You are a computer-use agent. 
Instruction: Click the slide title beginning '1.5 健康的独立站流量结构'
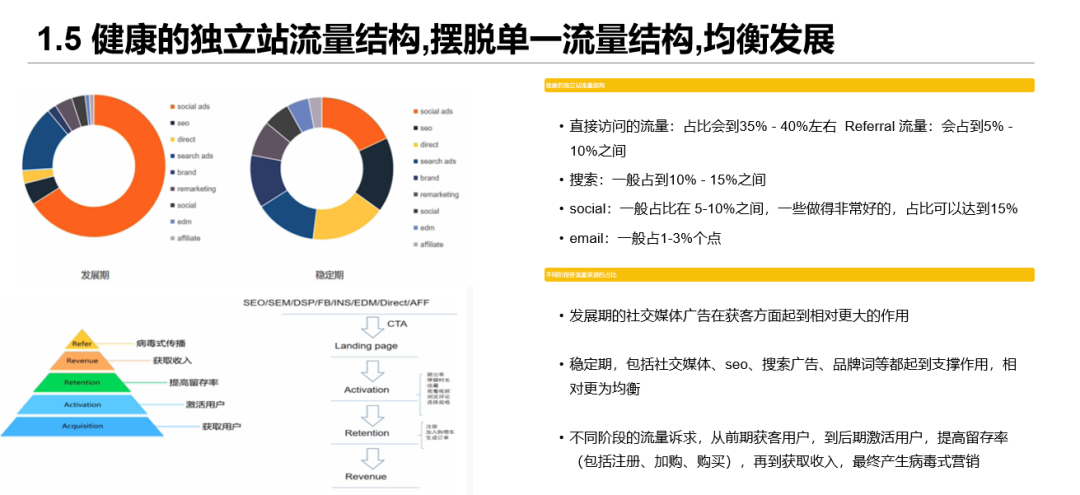coord(435,40)
